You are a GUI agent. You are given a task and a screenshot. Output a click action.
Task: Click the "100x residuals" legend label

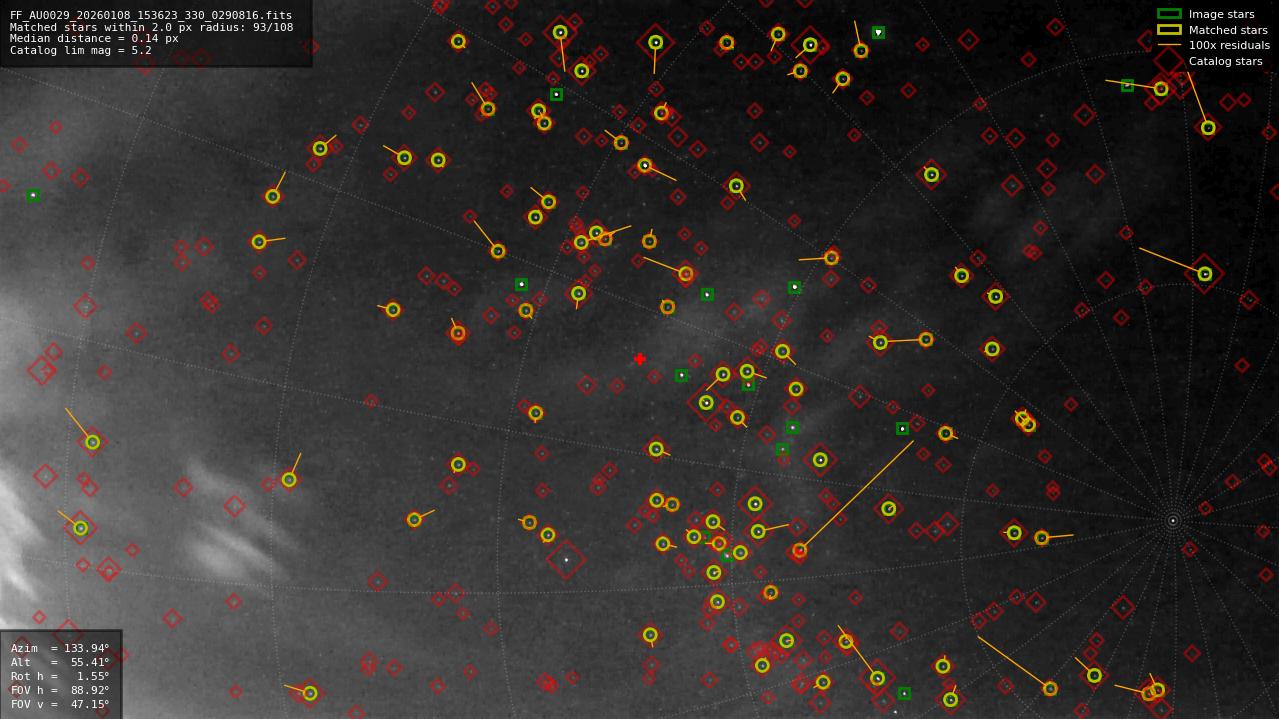point(1229,45)
